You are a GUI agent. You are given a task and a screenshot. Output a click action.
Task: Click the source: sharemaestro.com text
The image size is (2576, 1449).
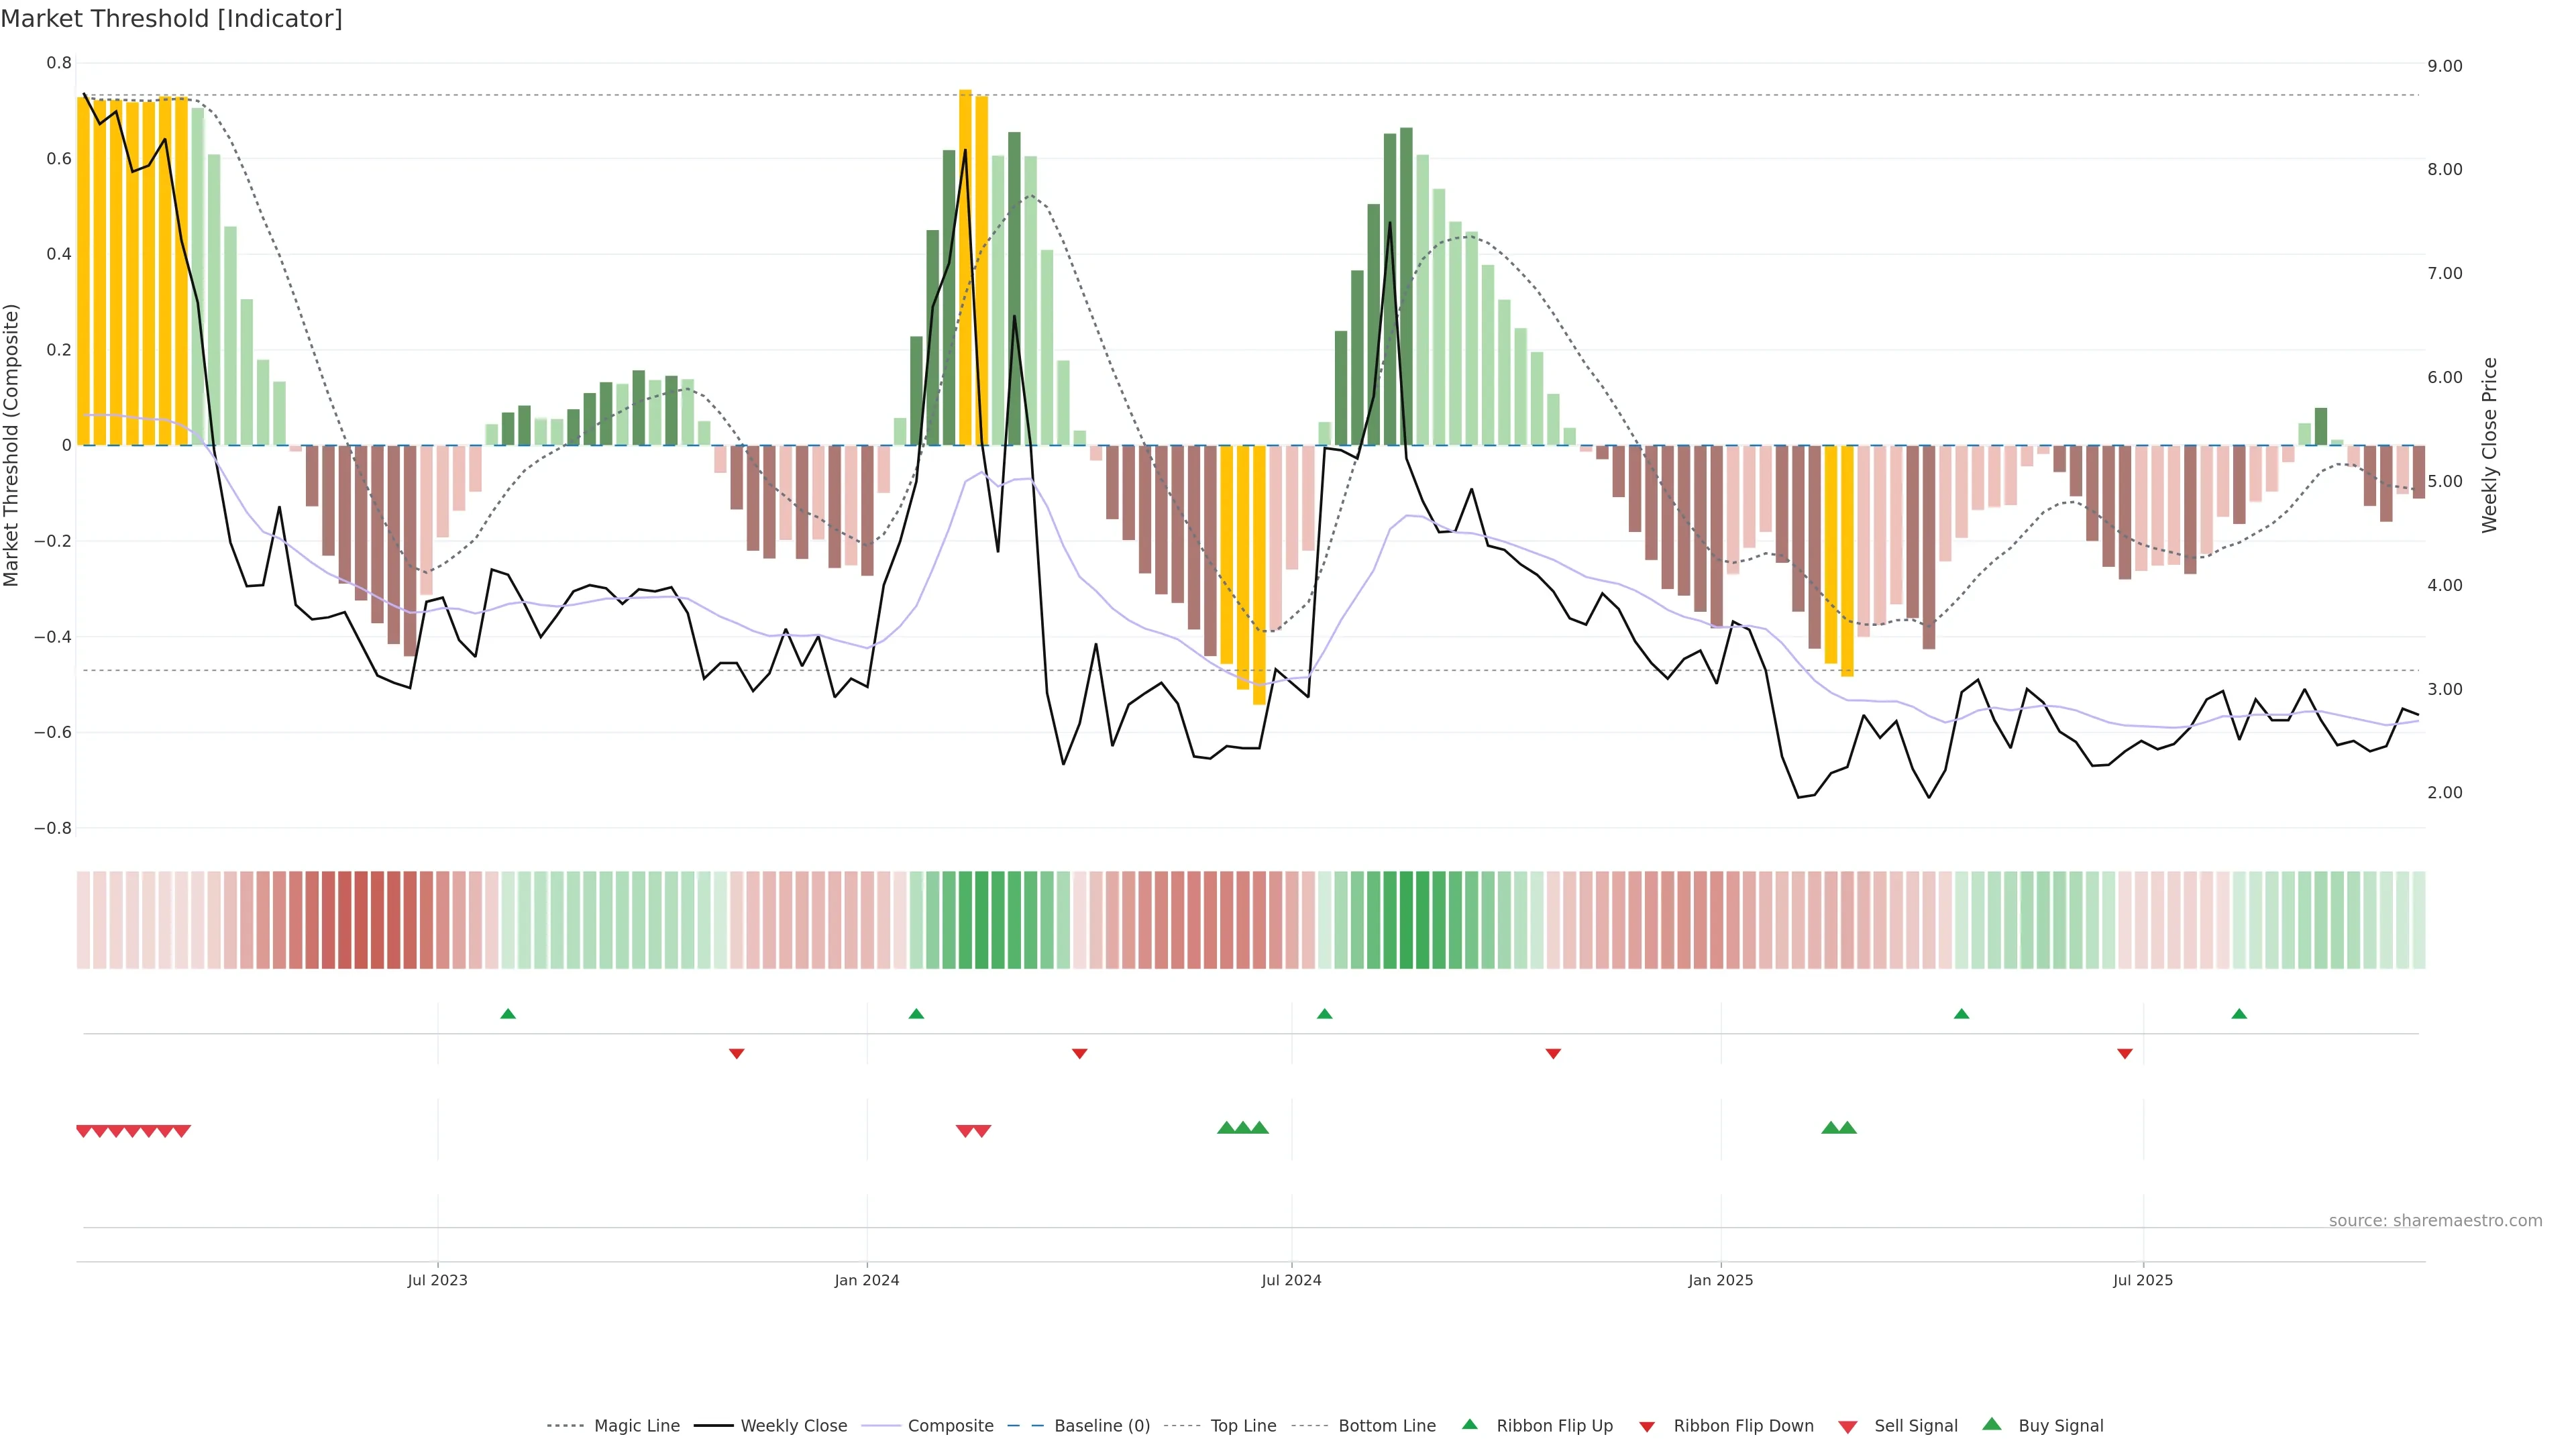[2435, 1221]
